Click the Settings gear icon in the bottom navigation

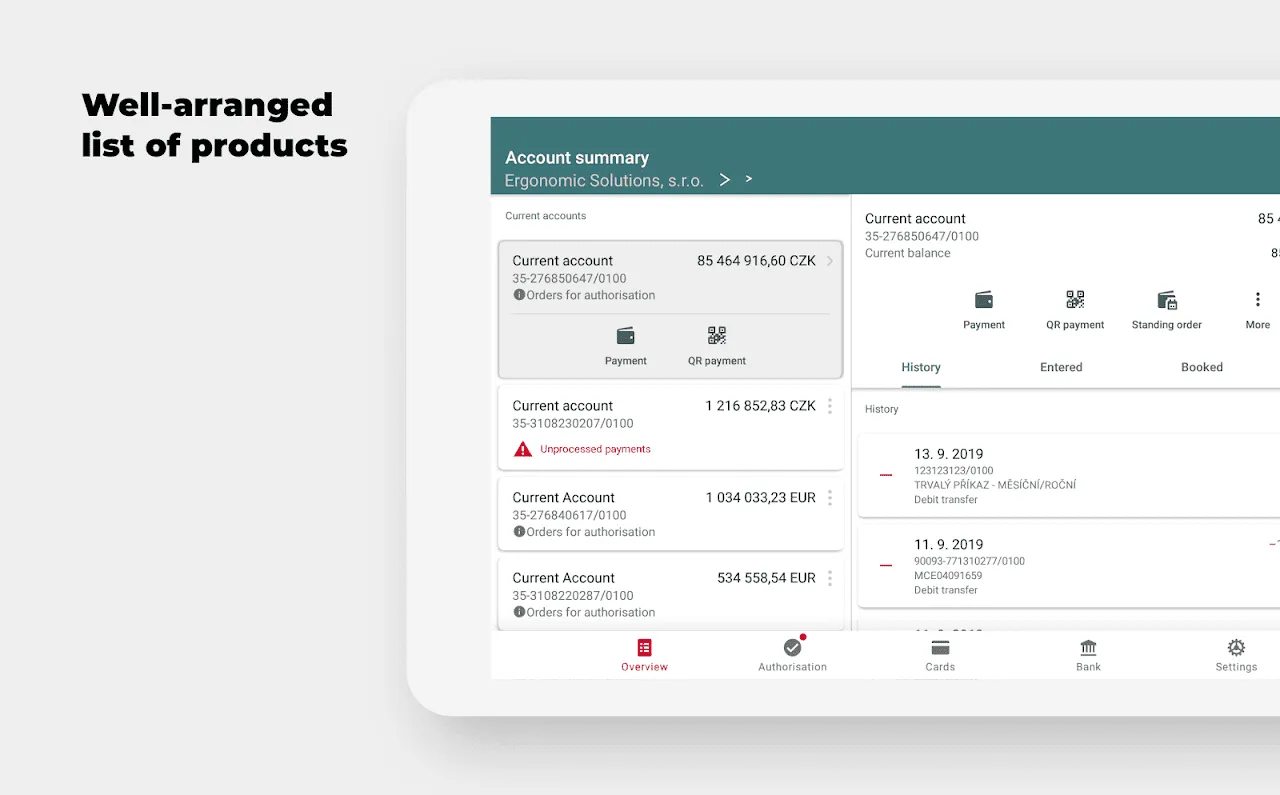(x=1236, y=648)
